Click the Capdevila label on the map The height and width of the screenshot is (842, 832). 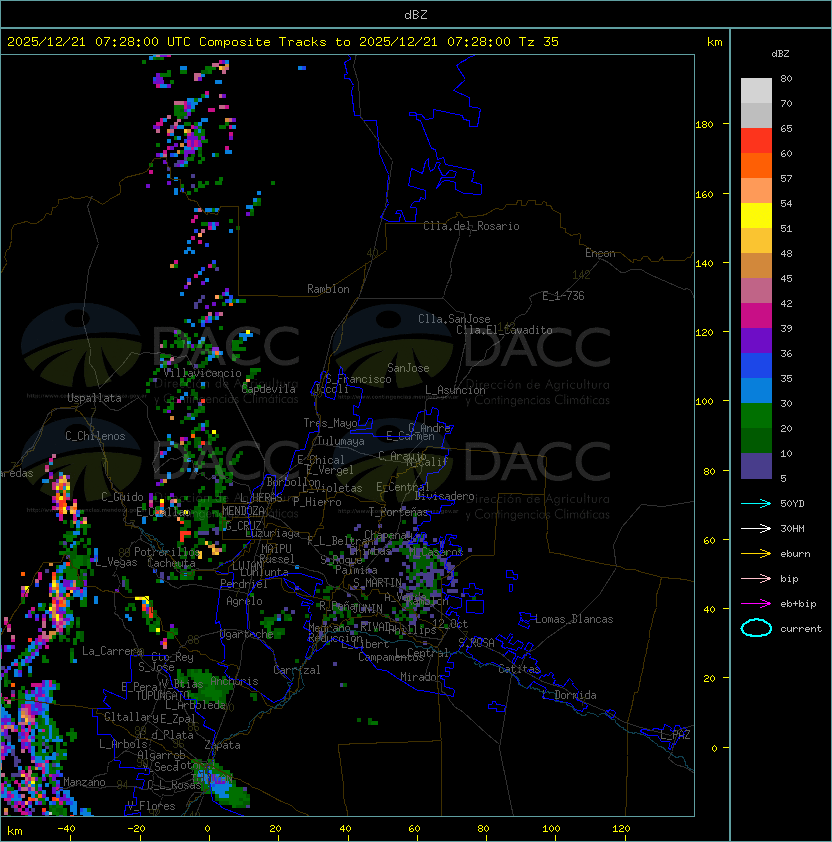click(269, 389)
